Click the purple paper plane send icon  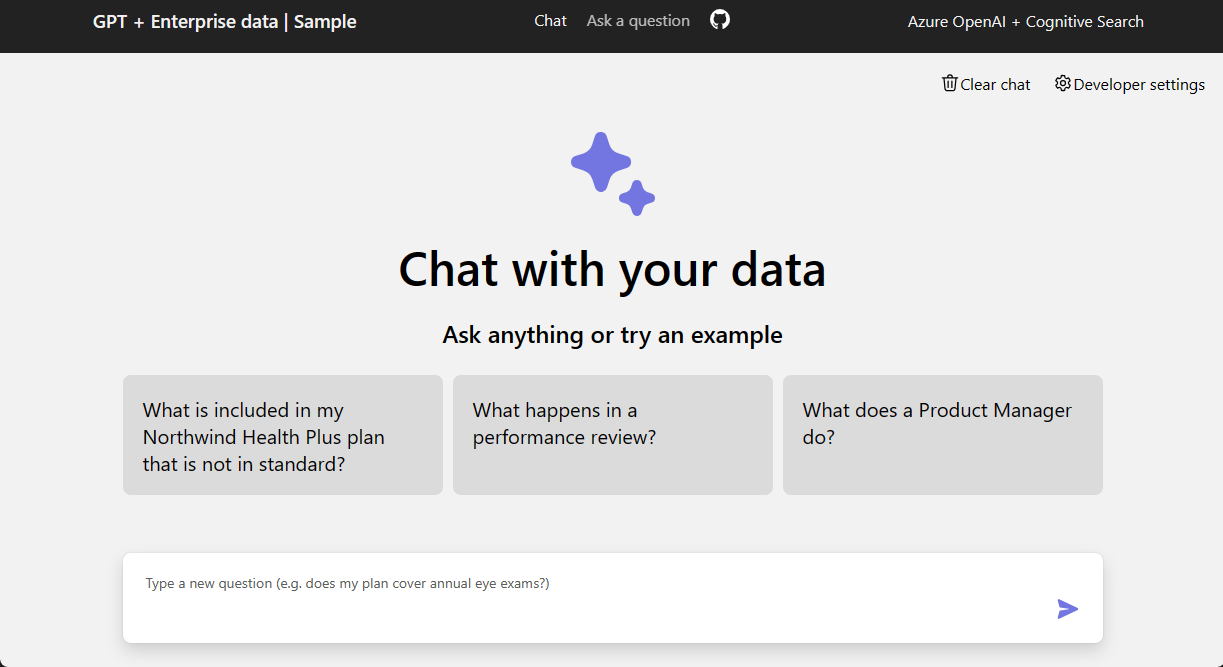click(x=1067, y=609)
